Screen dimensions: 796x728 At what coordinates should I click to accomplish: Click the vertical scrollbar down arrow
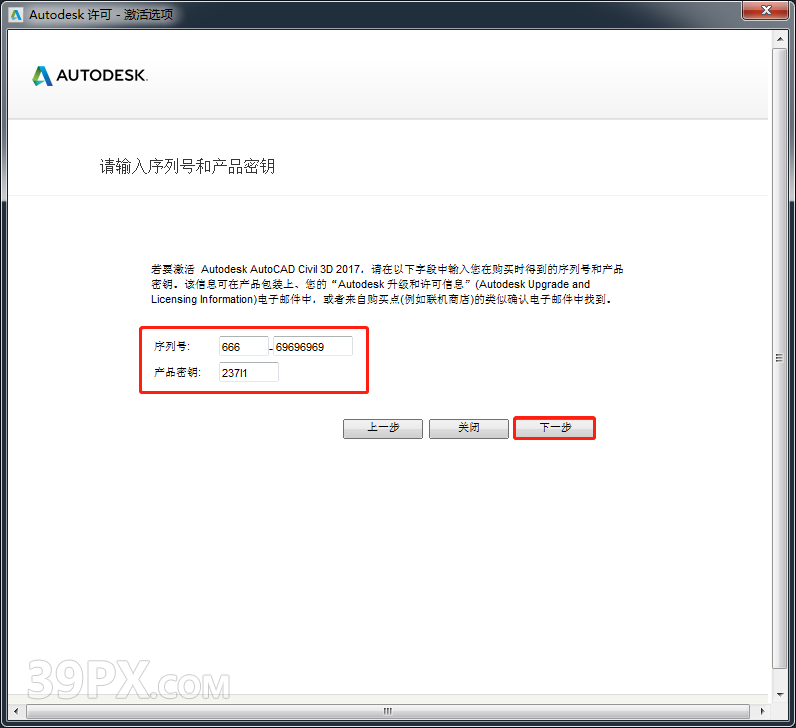pyautogui.click(x=780, y=694)
